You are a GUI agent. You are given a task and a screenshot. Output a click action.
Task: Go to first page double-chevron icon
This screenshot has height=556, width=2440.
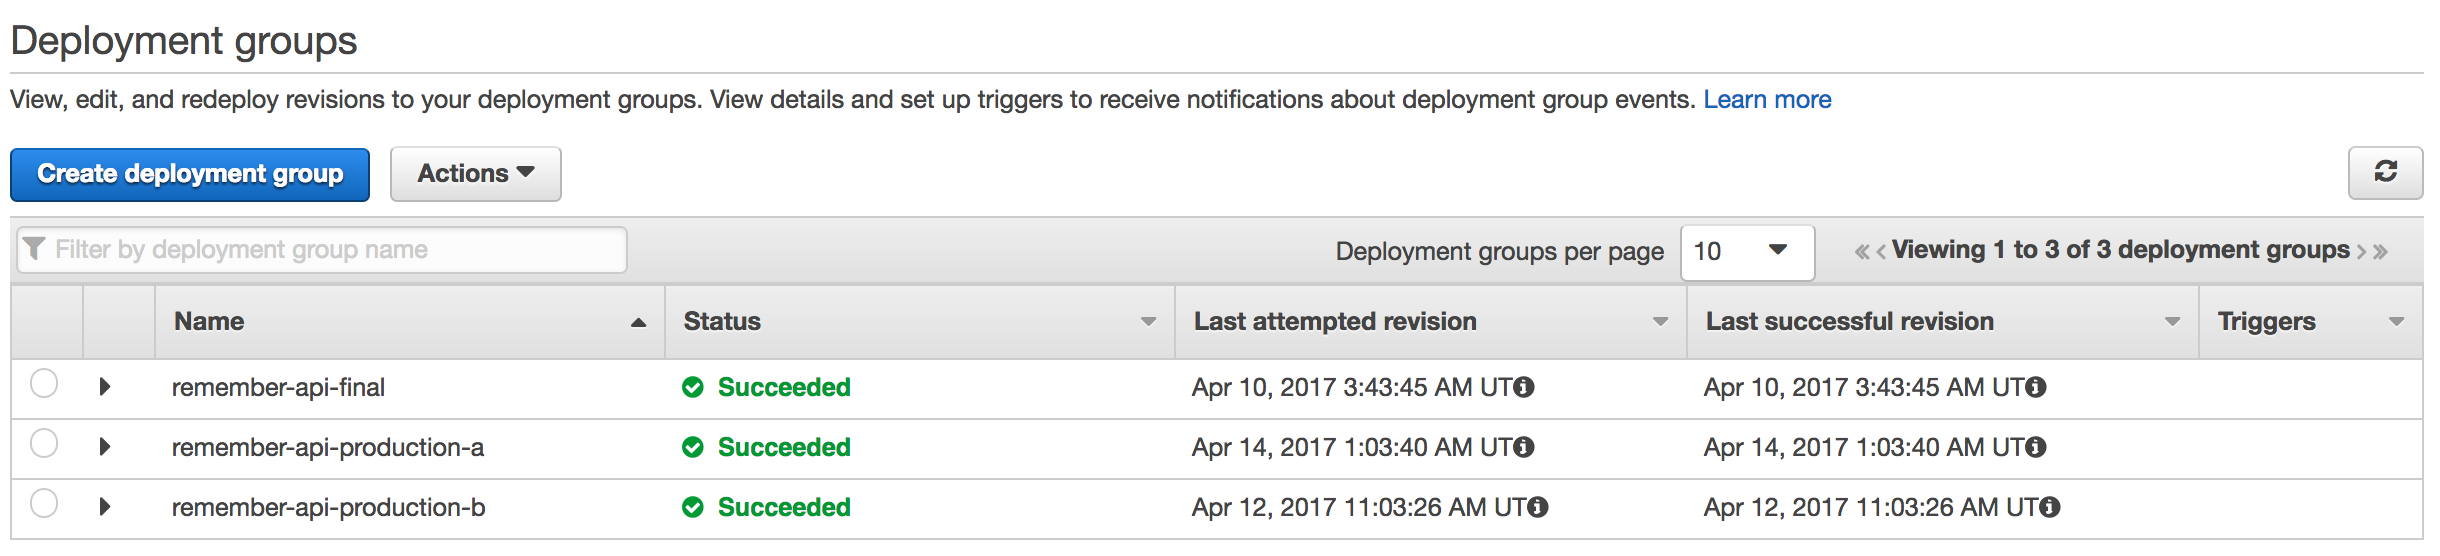click(1862, 252)
